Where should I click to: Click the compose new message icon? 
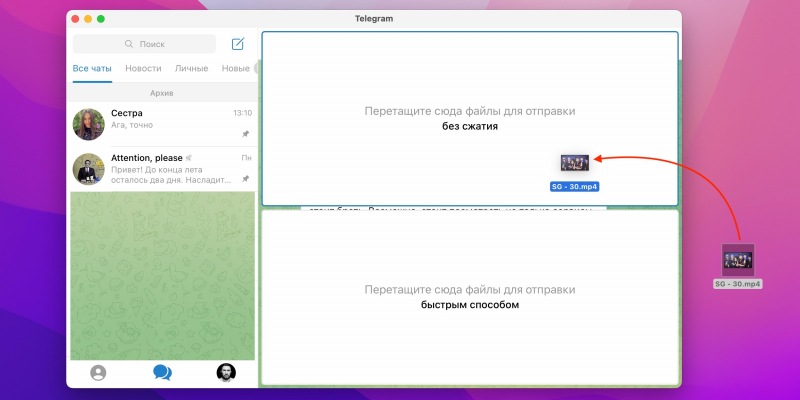coord(238,44)
